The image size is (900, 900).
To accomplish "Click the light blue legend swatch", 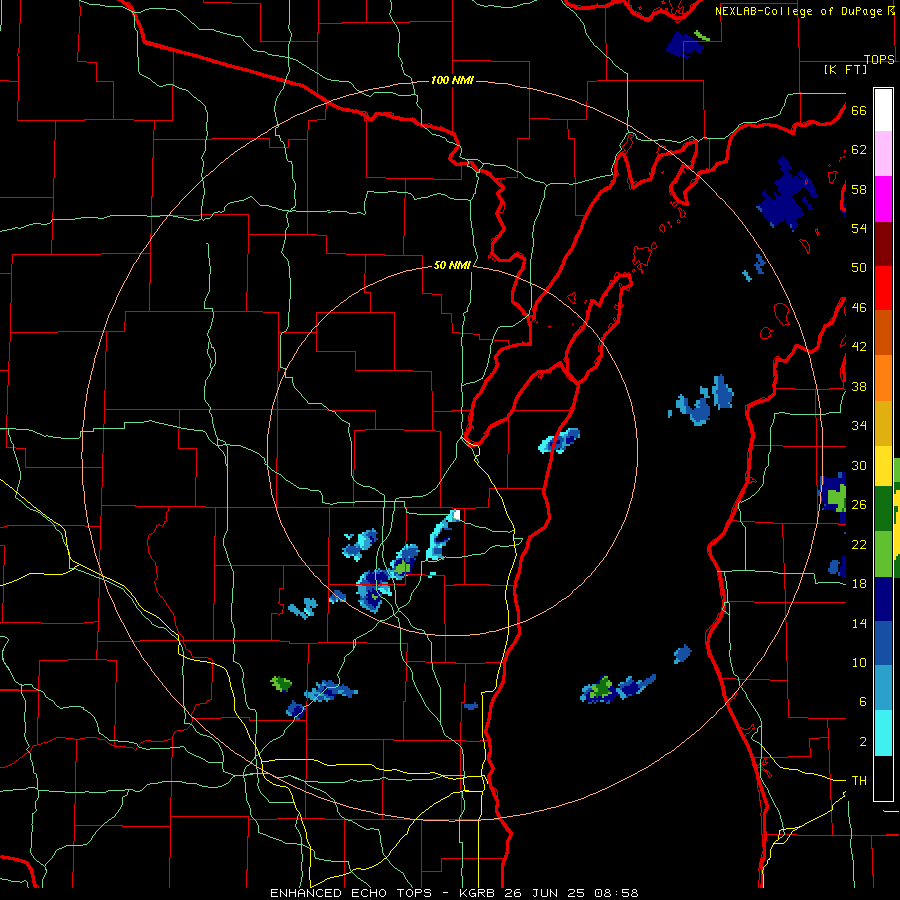I will coord(883,688).
